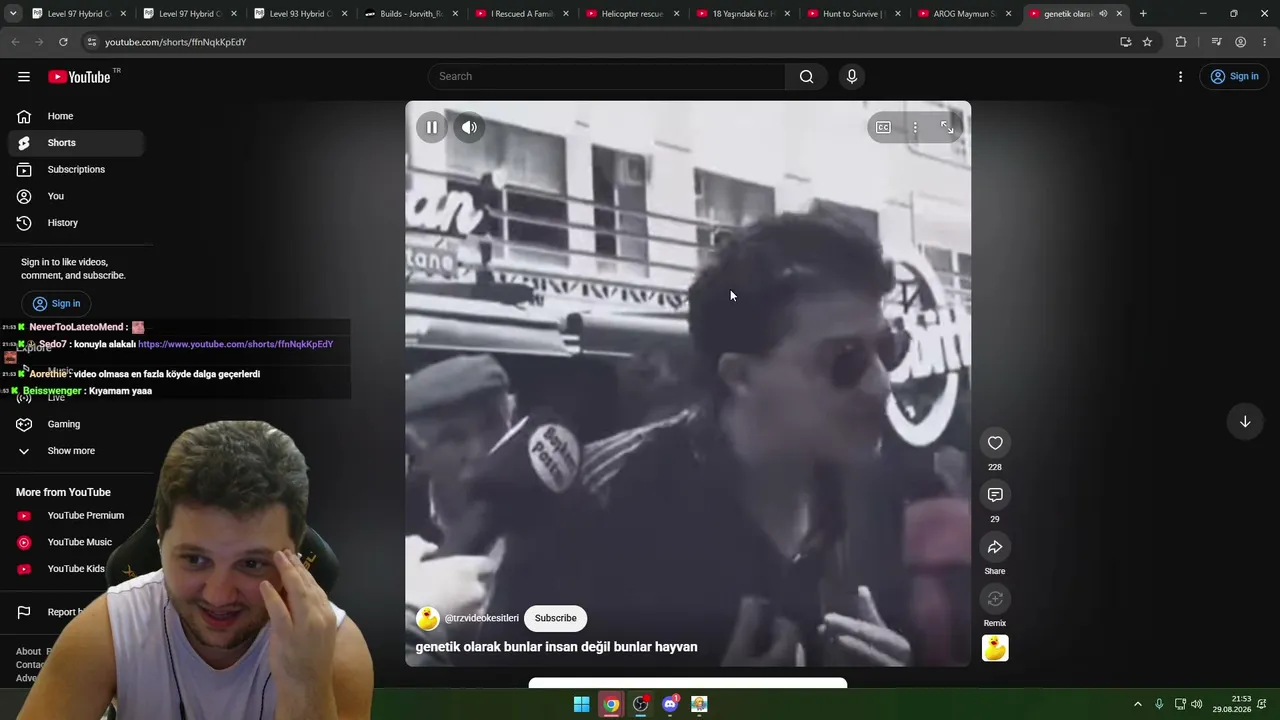Open the browser media controls

(x=1216, y=42)
